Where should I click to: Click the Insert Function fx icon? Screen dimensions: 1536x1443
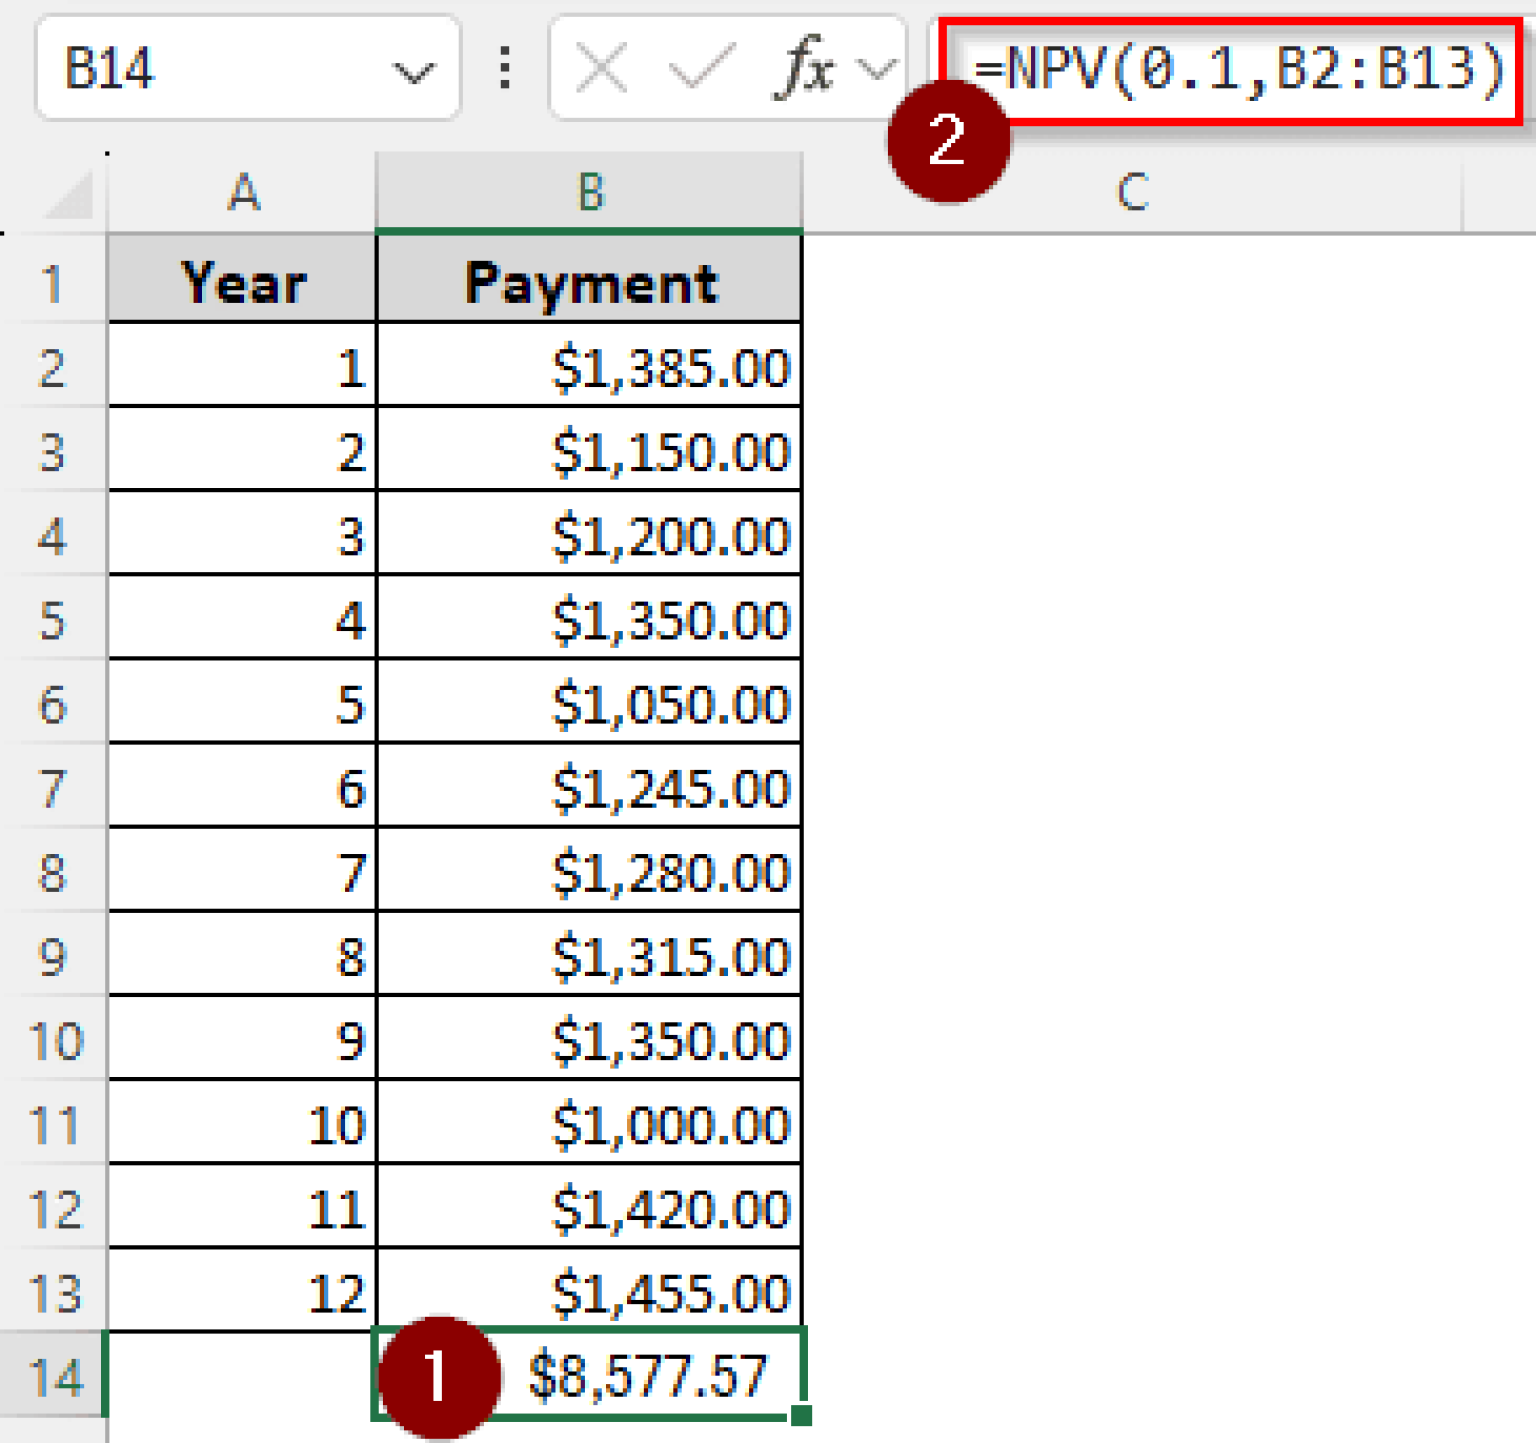coord(810,68)
